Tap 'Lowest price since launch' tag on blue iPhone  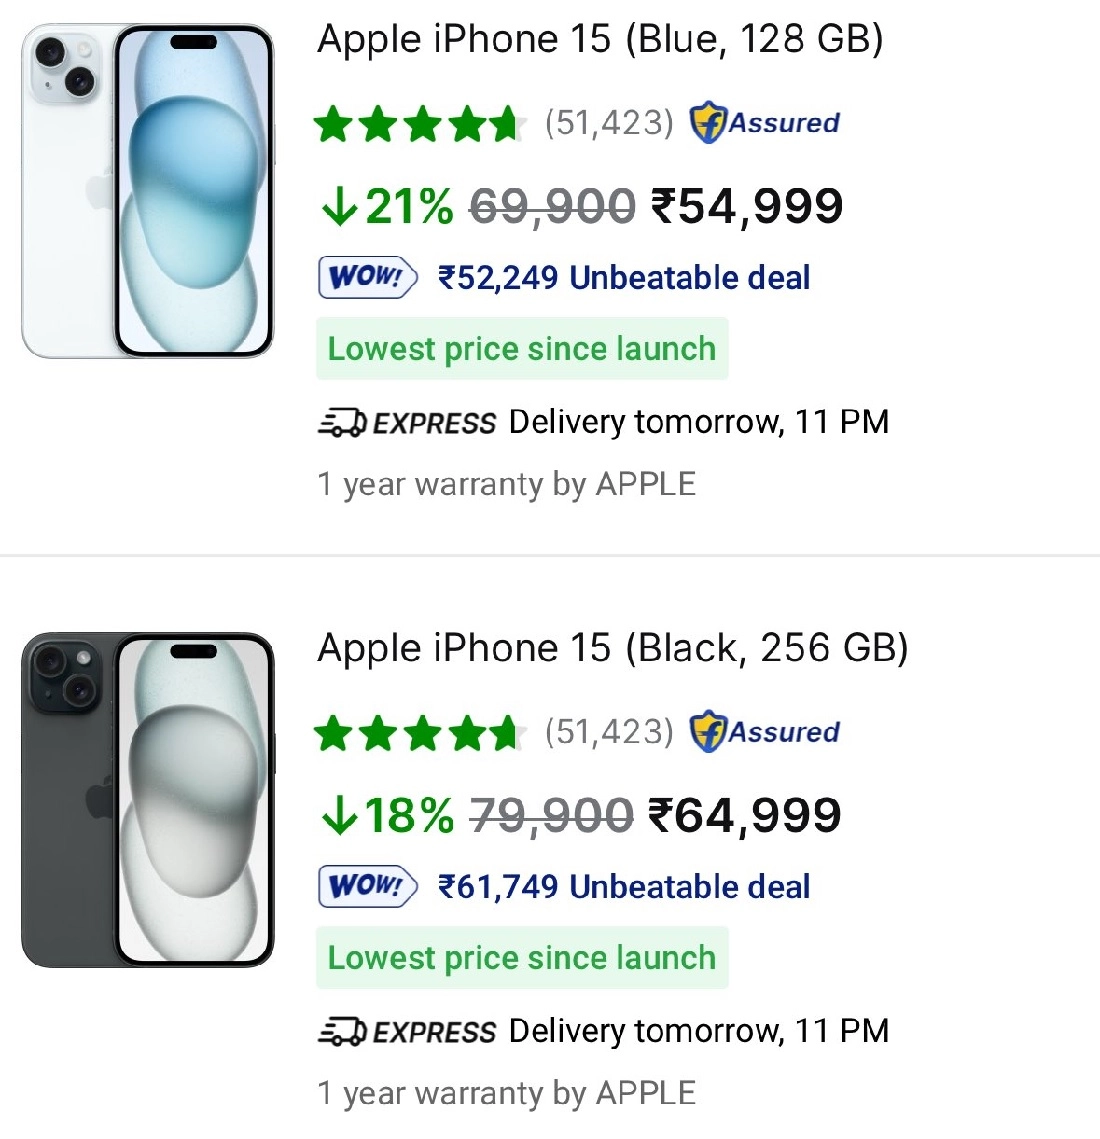522,349
